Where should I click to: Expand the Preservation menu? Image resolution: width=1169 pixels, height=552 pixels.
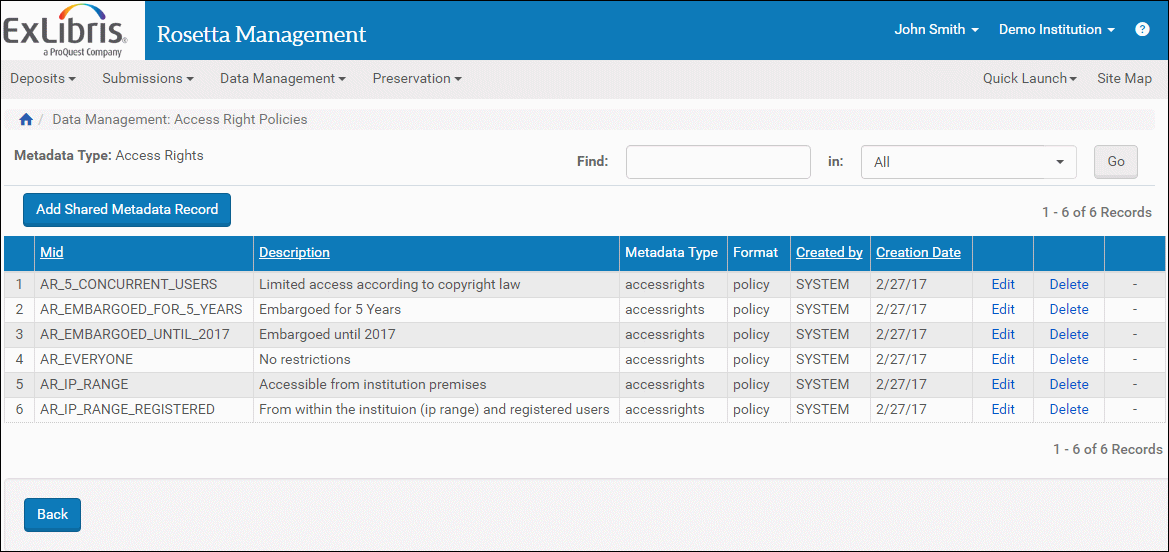coord(416,79)
